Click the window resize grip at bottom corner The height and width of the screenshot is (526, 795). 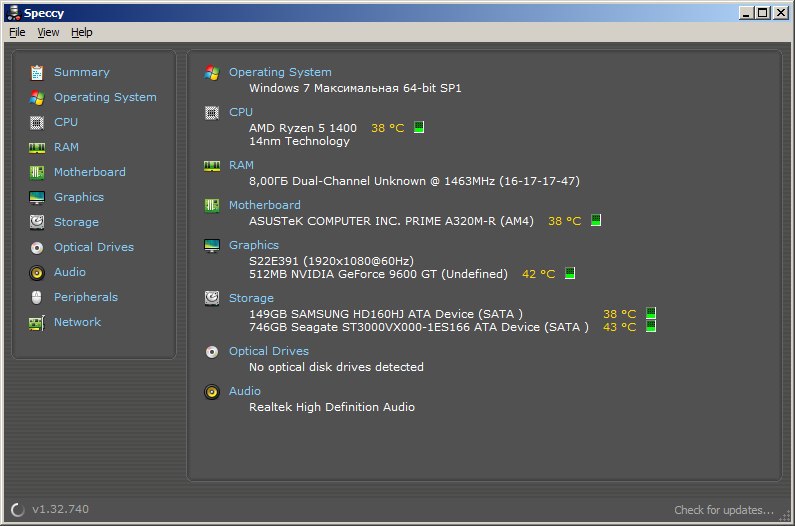[x=785, y=516]
